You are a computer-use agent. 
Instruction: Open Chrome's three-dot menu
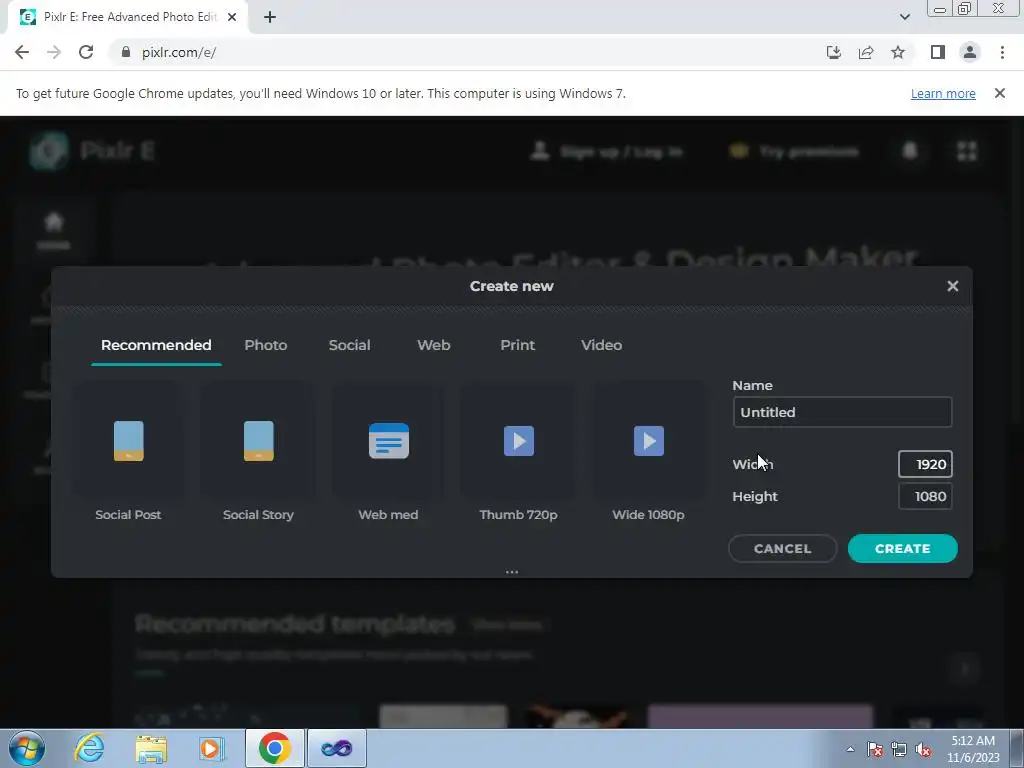[1002, 52]
